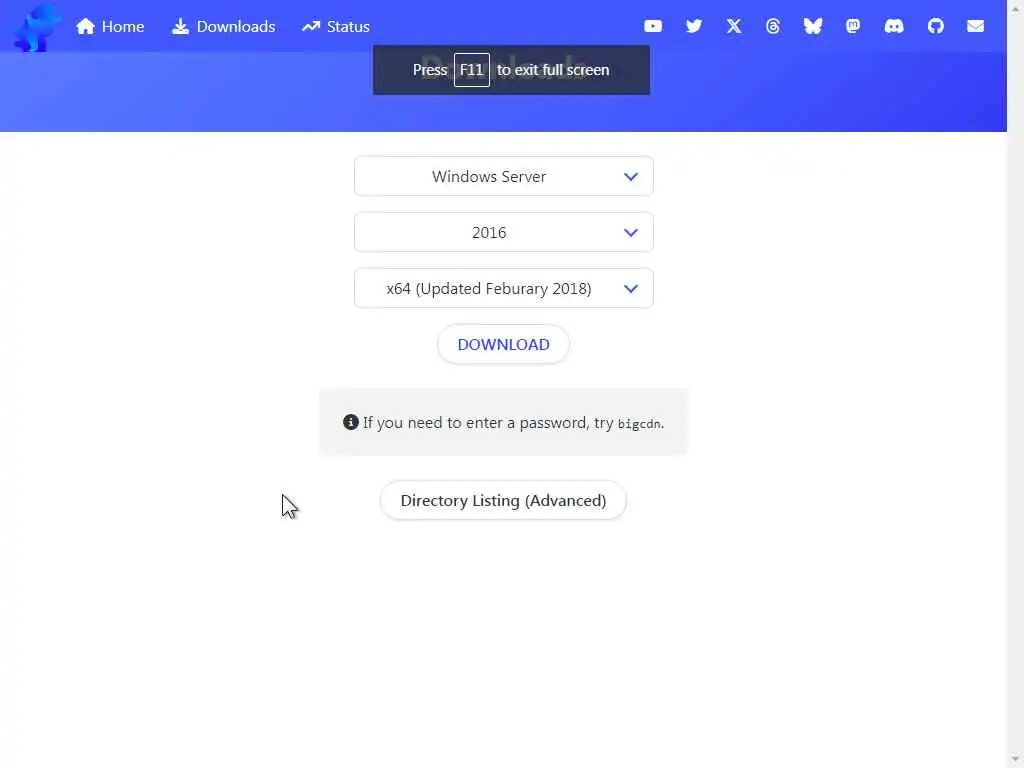Open the Twitter bird icon link
Viewport: 1024px width, 768px height.
point(694,26)
